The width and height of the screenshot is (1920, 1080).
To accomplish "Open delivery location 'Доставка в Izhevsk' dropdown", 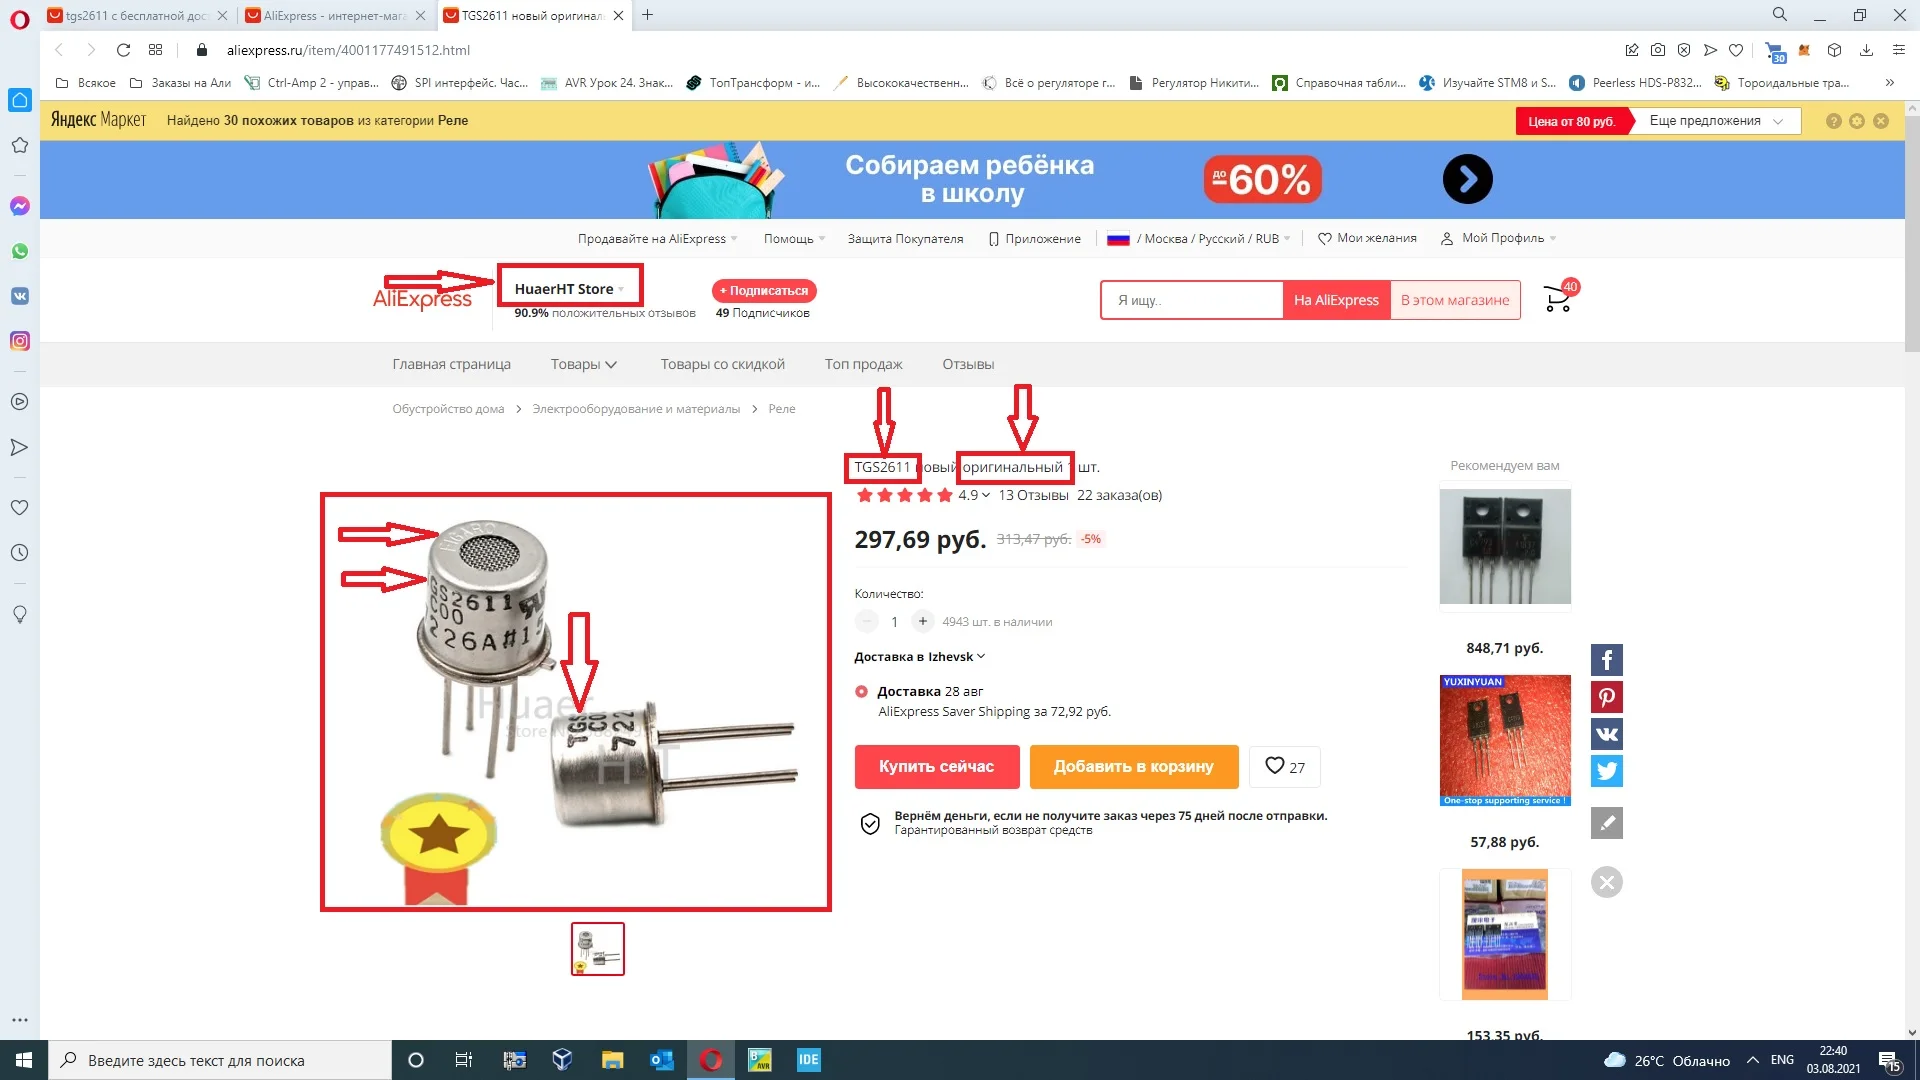I will 919,657.
